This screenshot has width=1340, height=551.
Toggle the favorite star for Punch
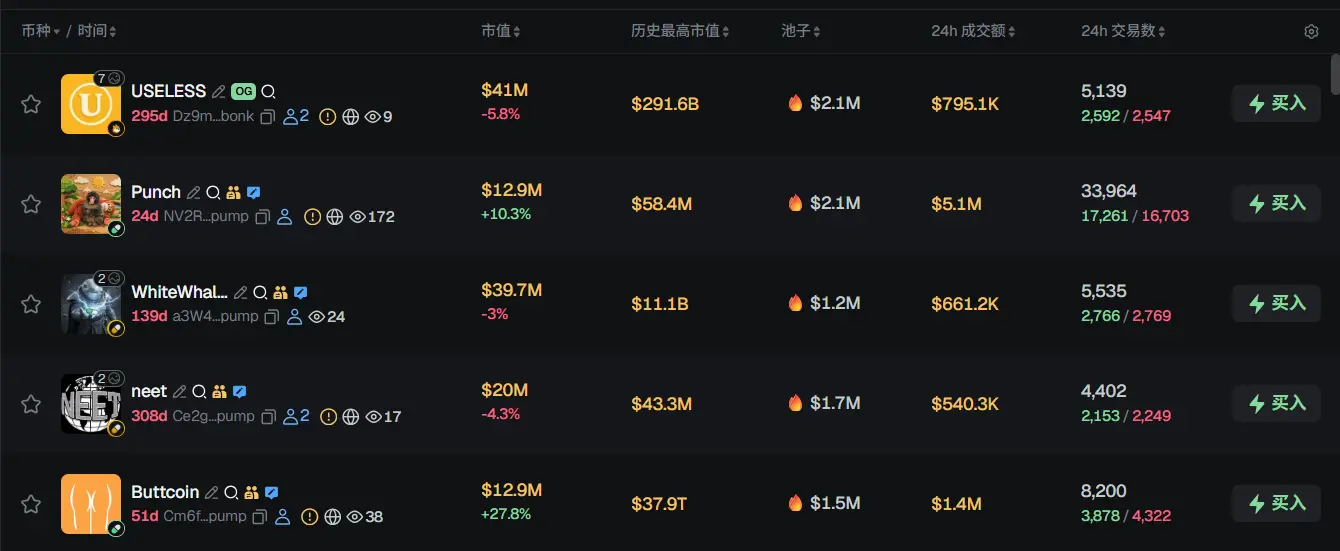coord(31,204)
